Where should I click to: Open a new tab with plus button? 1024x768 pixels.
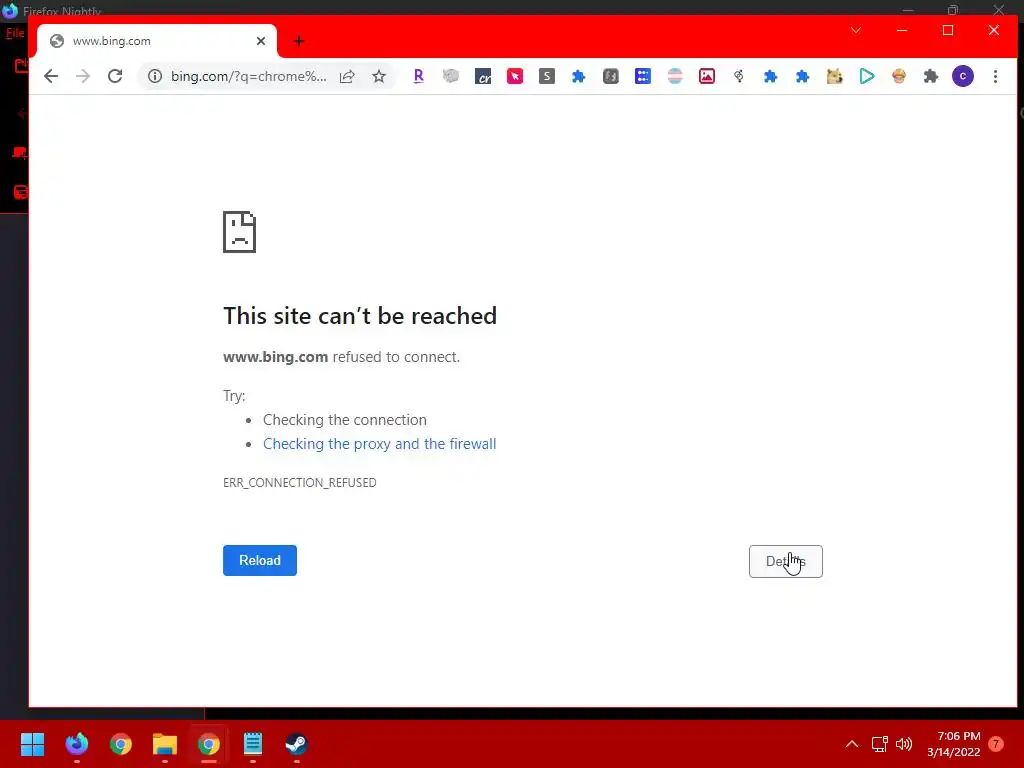pos(298,41)
